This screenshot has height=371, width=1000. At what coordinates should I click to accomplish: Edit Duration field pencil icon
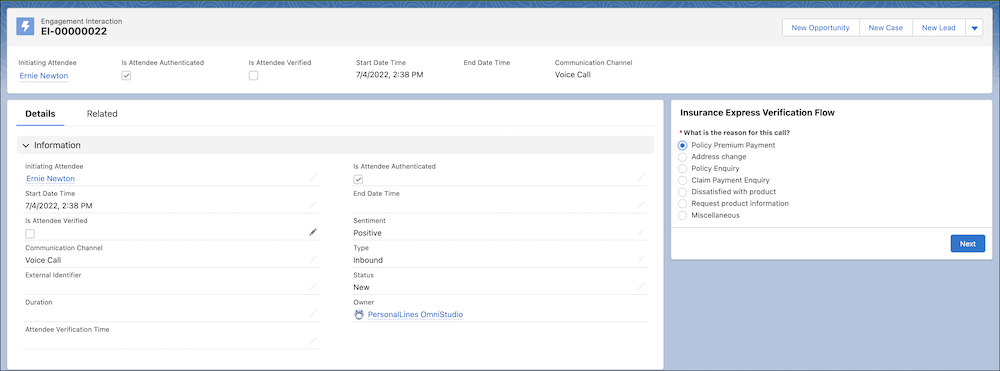pos(312,314)
